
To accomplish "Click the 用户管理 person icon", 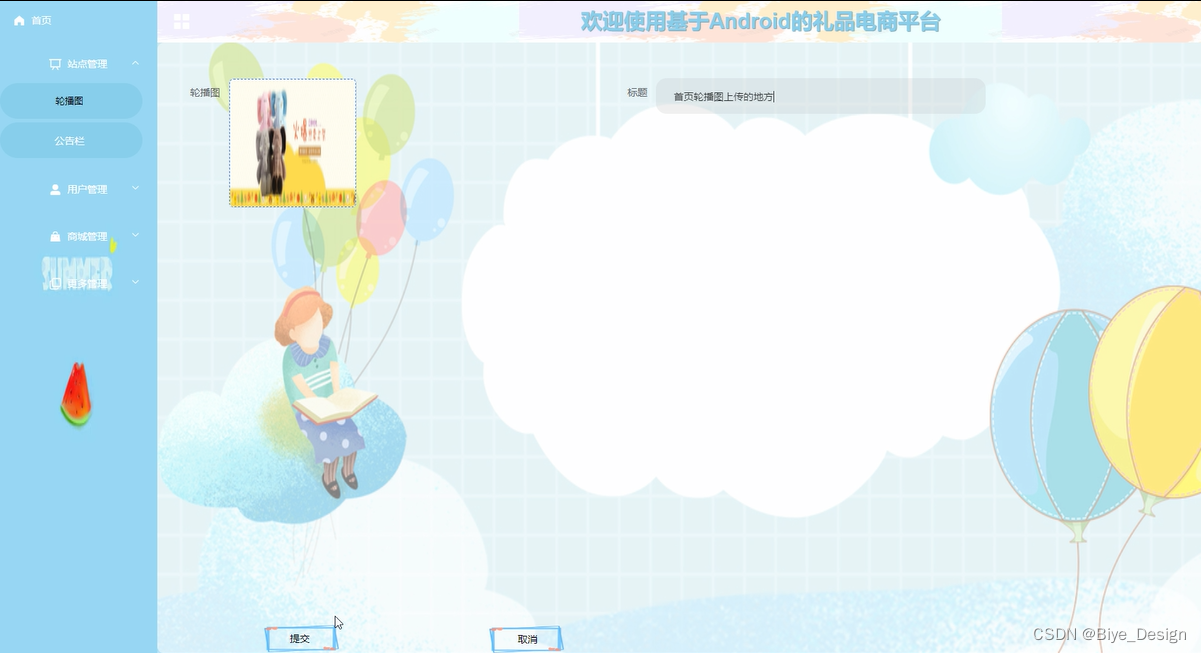I will click(55, 189).
